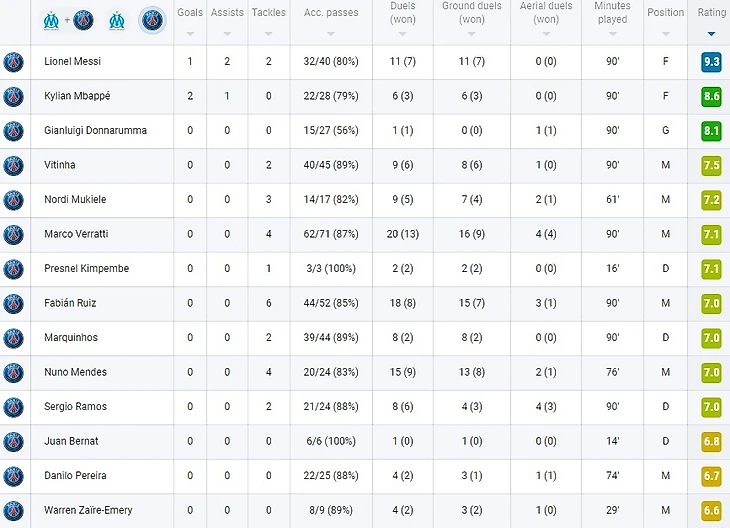
Task: Click PSG logo in Fabián Ruiz row
Action: pyautogui.click(x=13, y=303)
